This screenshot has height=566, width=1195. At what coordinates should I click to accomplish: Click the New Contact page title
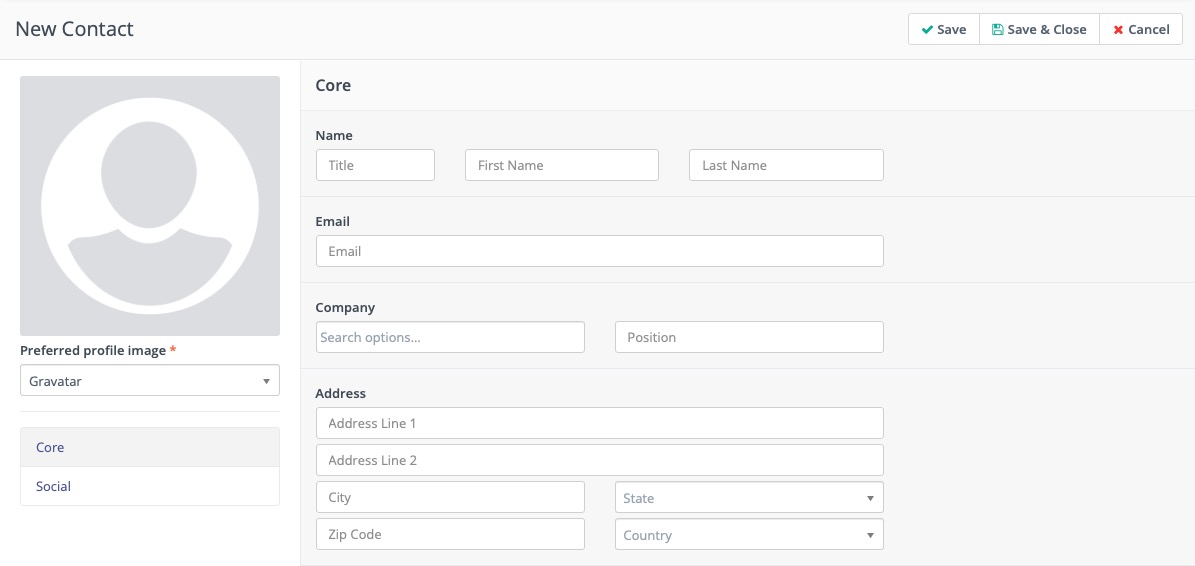pyautogui.click(x=75, y=30)
